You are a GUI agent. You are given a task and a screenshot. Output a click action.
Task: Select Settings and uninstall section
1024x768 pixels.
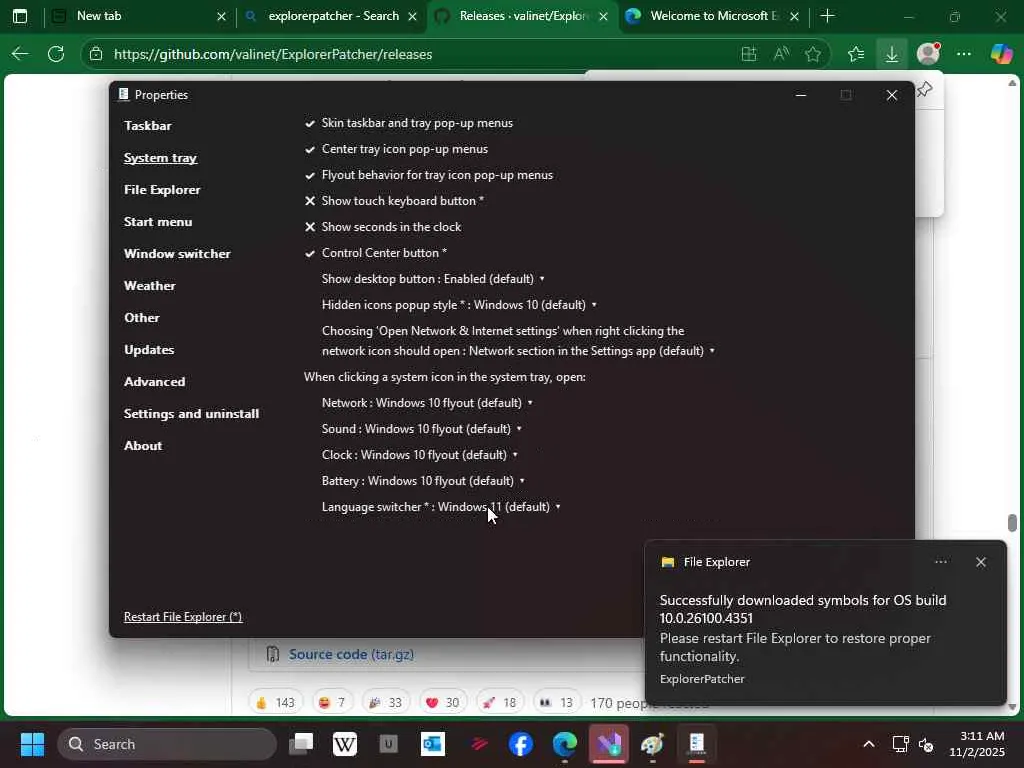[191, 413]
